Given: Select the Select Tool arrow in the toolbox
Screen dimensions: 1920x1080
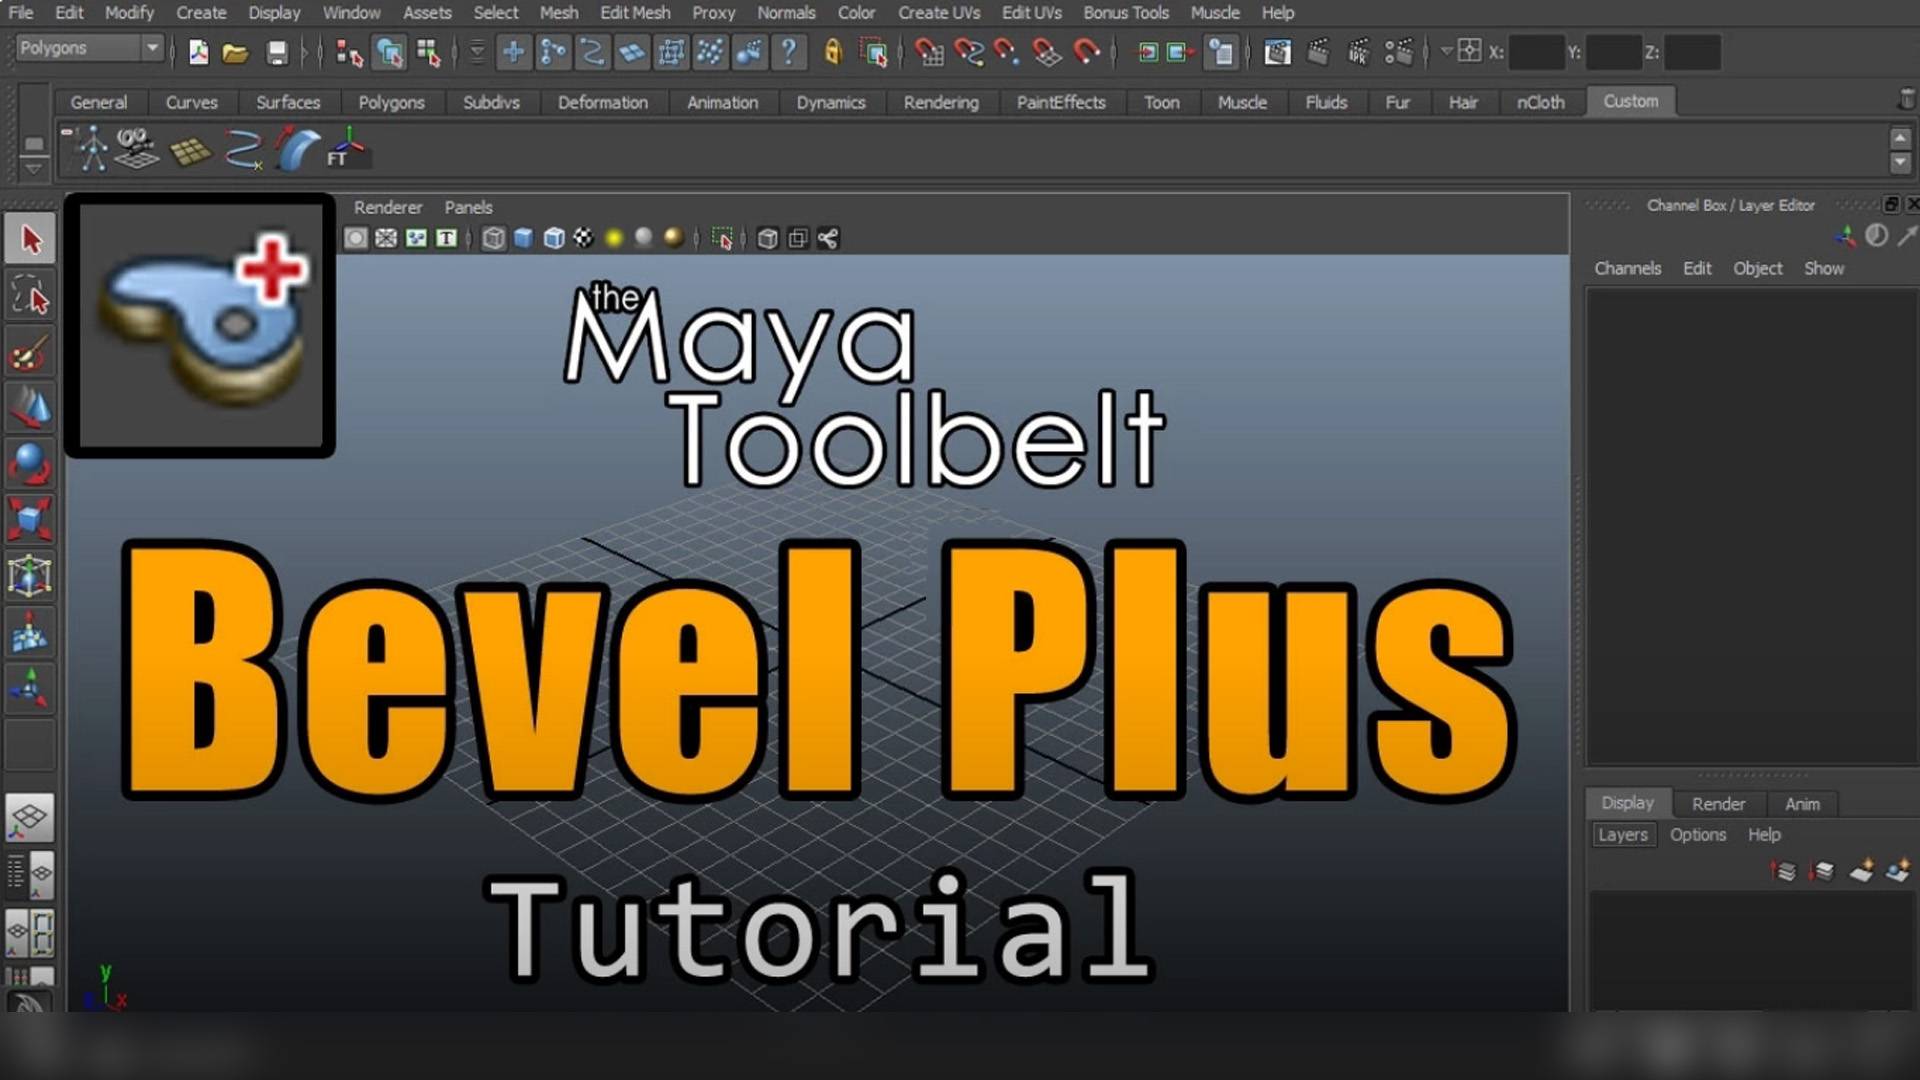Looking at the screenshot, I should [30, 241].
